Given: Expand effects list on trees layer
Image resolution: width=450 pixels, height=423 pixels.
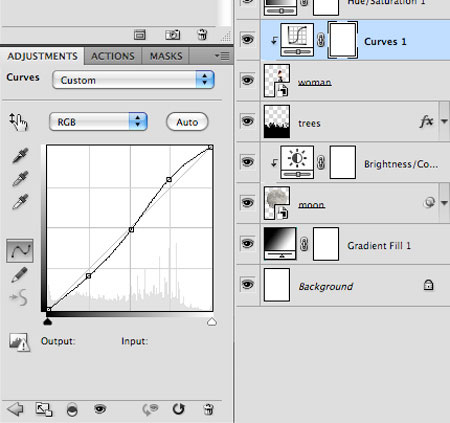Looking at the screenshot, I should 444,121.
